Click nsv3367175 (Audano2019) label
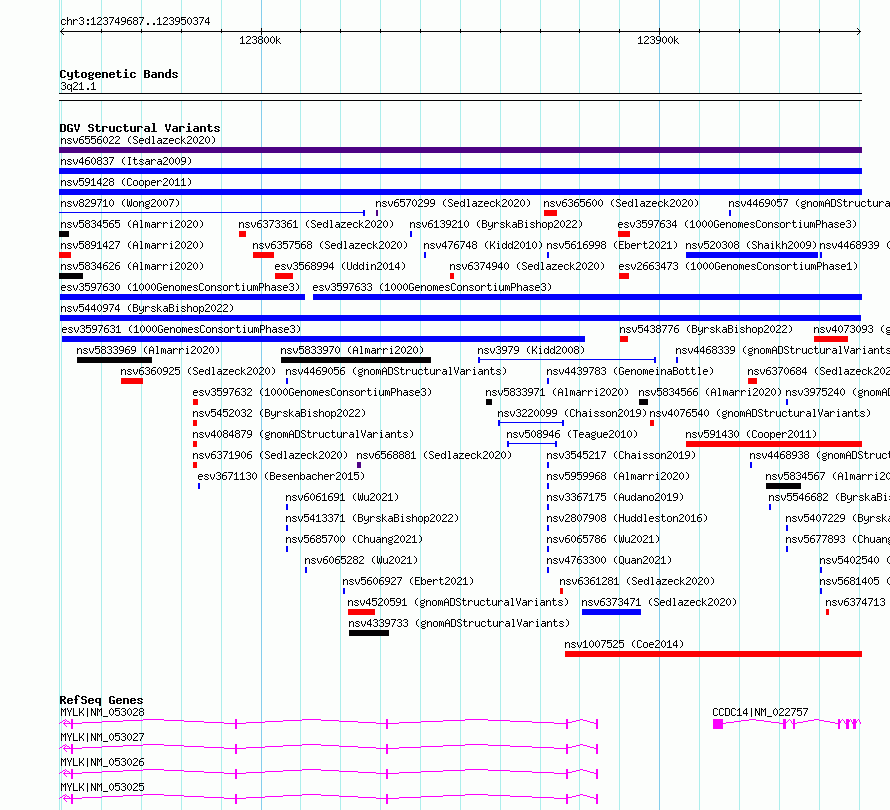Viewport: 890px width, 810px height. [x=615, y=497]
